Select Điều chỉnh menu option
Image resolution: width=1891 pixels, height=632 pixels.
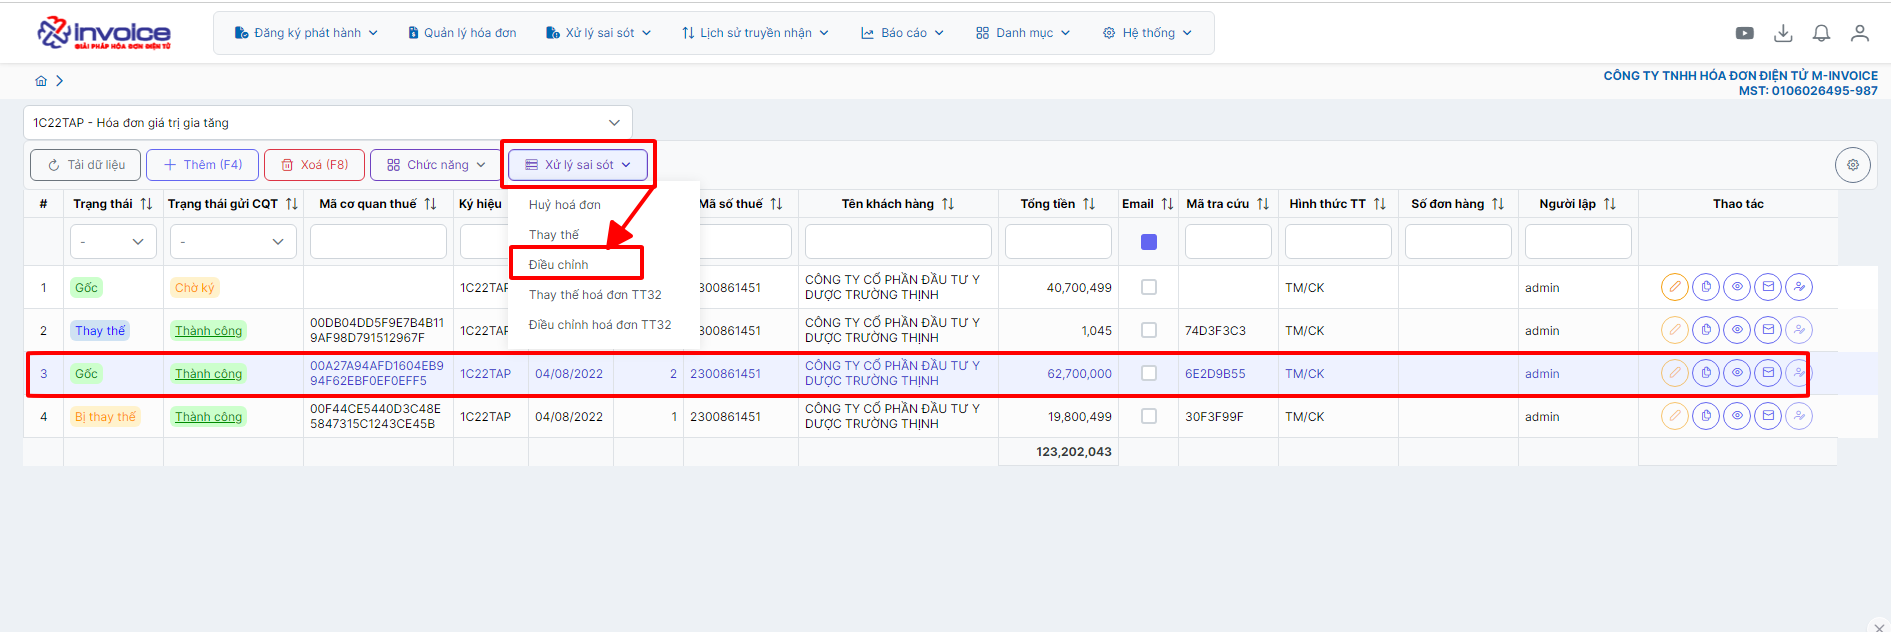[559, 265]
